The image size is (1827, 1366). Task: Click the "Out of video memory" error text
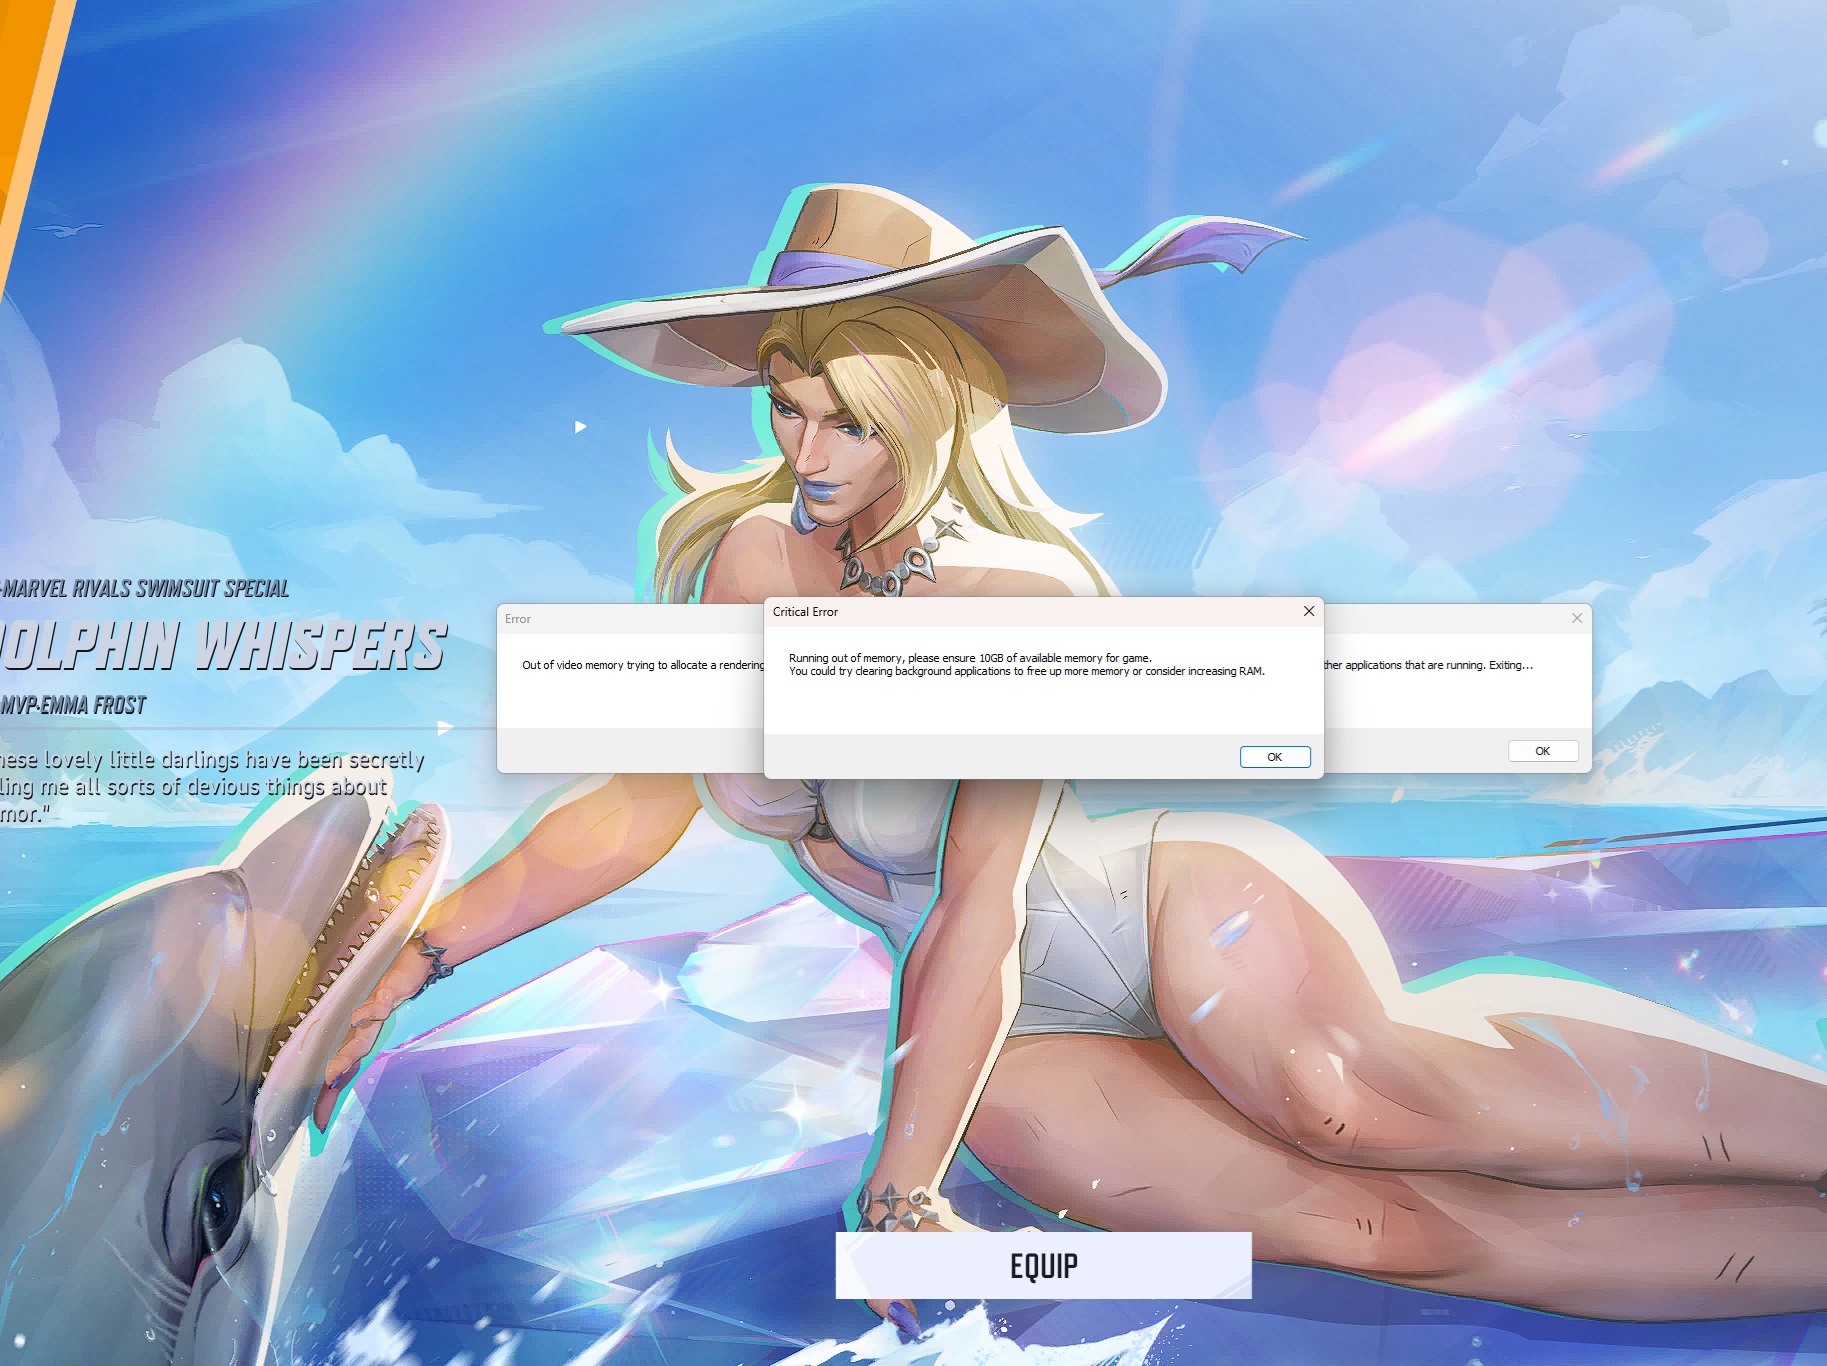[x=642, y=665]
